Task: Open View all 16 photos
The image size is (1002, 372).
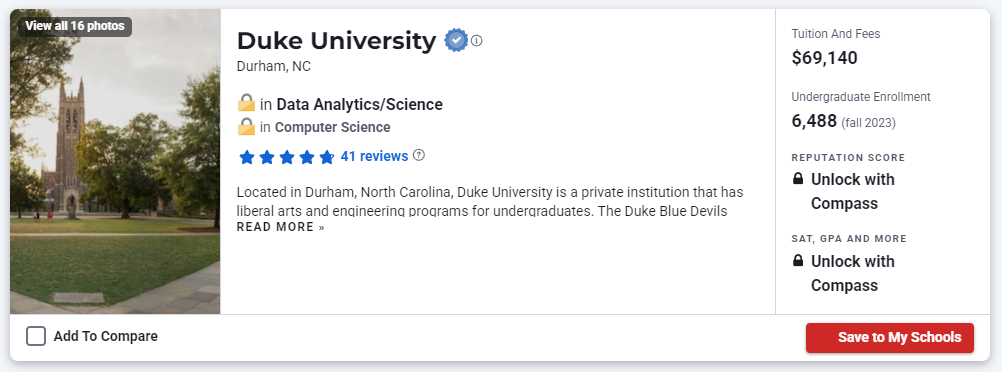Action: coord(75,26)
